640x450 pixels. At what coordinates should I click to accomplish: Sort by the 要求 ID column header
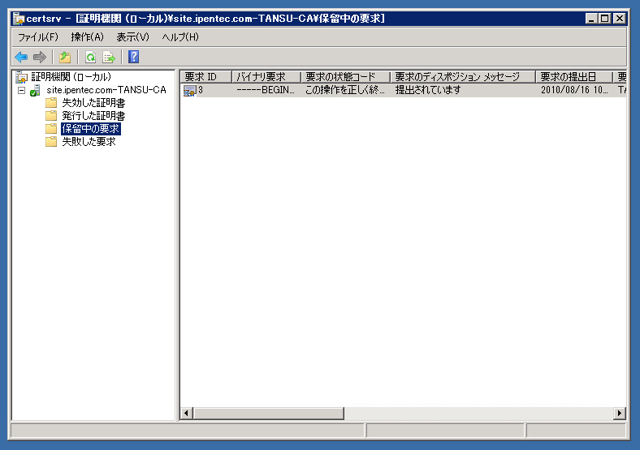[x=206, y=77]
